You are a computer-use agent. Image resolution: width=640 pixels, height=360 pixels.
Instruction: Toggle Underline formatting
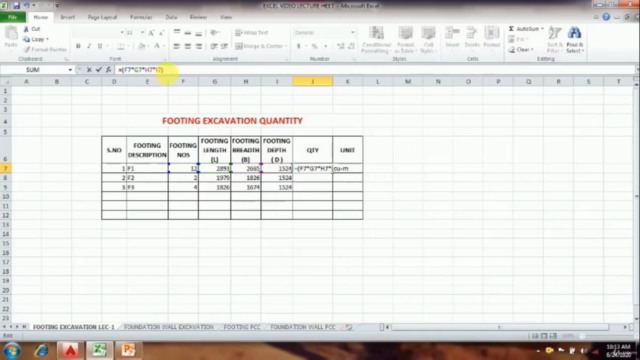coord(100,46)
